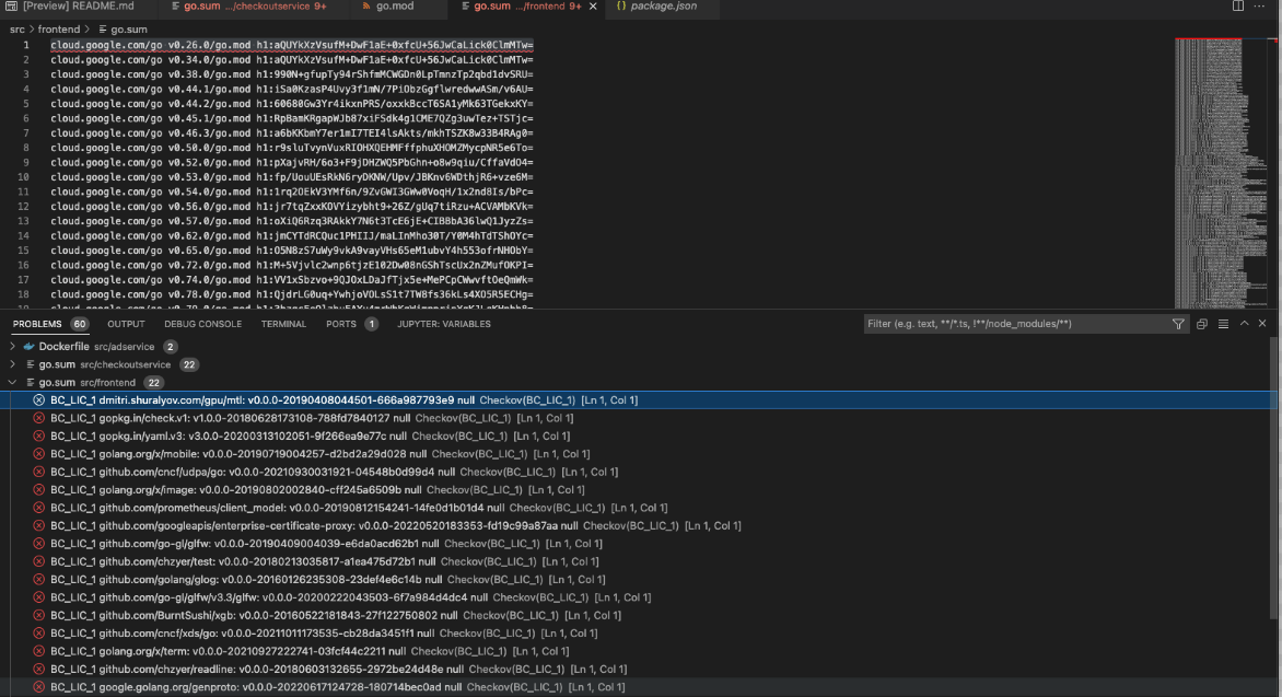The width and height of the screenshot is (1282, 697).
Task: Click error icon of enterprise-certificate-proxy problem
Action: 39,526
